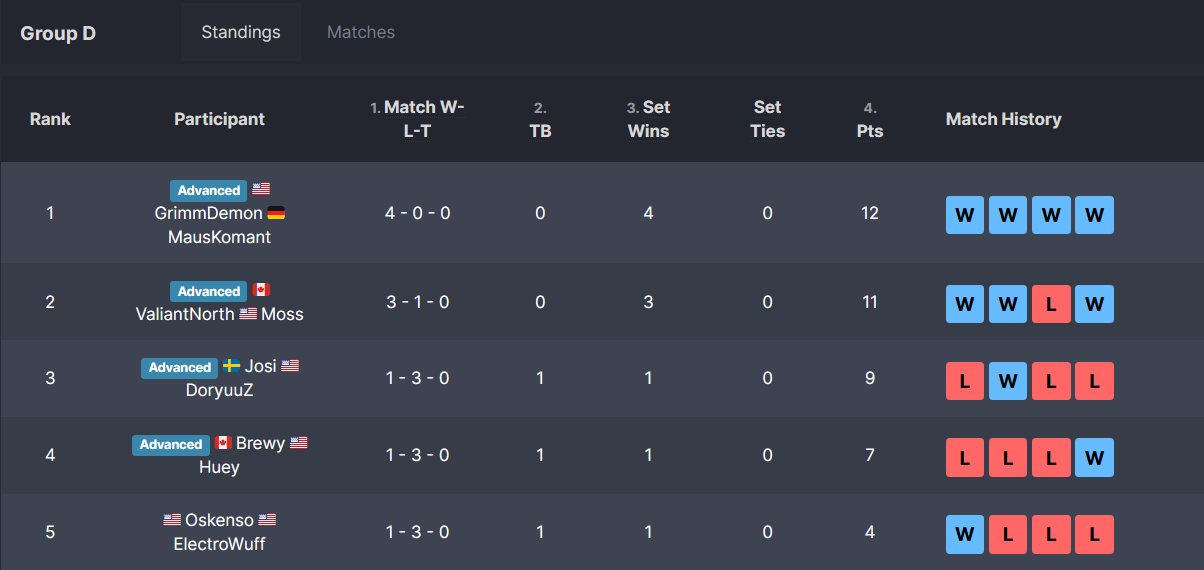Click the Match History column header
This screenshot has height=570, width=1204.
tap(1003, 119)
